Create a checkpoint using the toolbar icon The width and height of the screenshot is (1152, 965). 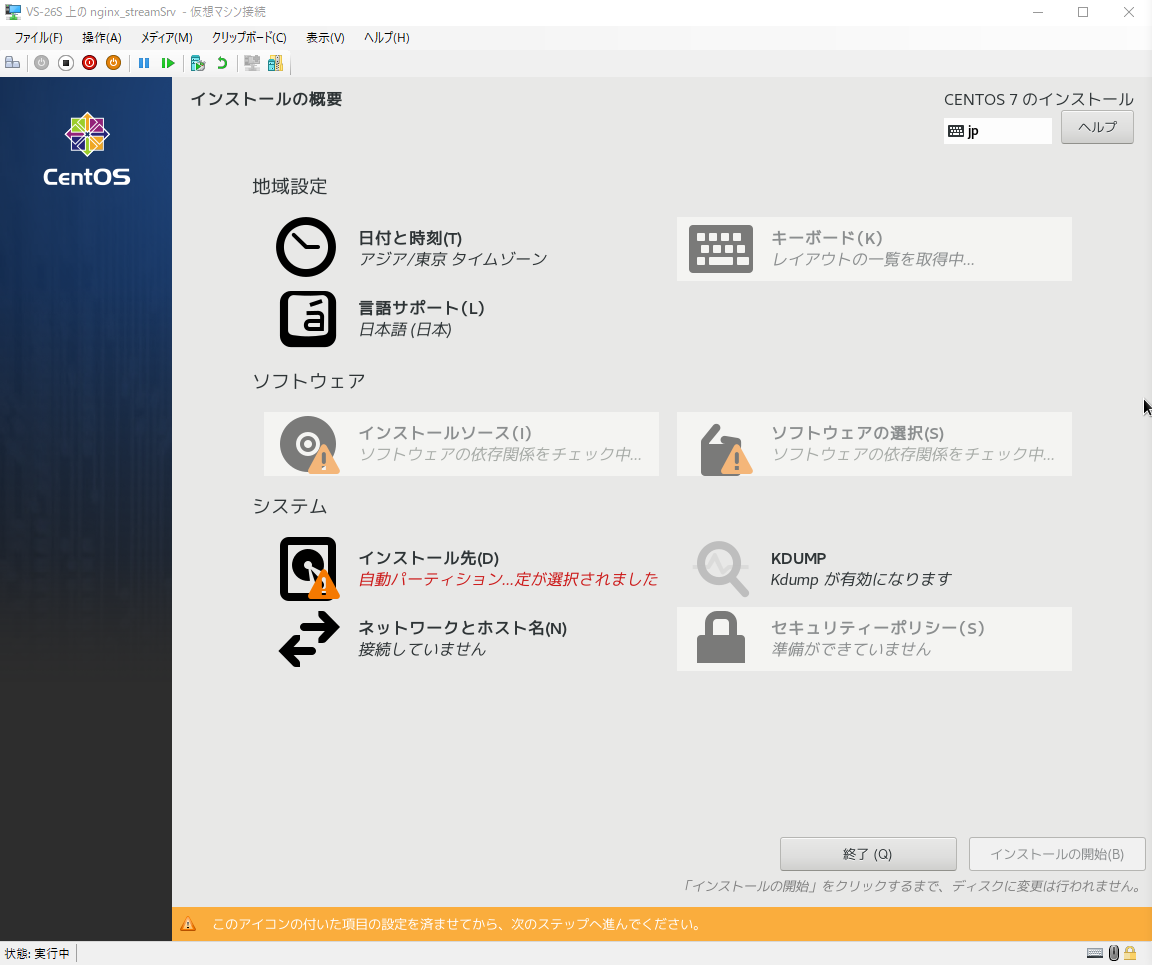(198, 63)
